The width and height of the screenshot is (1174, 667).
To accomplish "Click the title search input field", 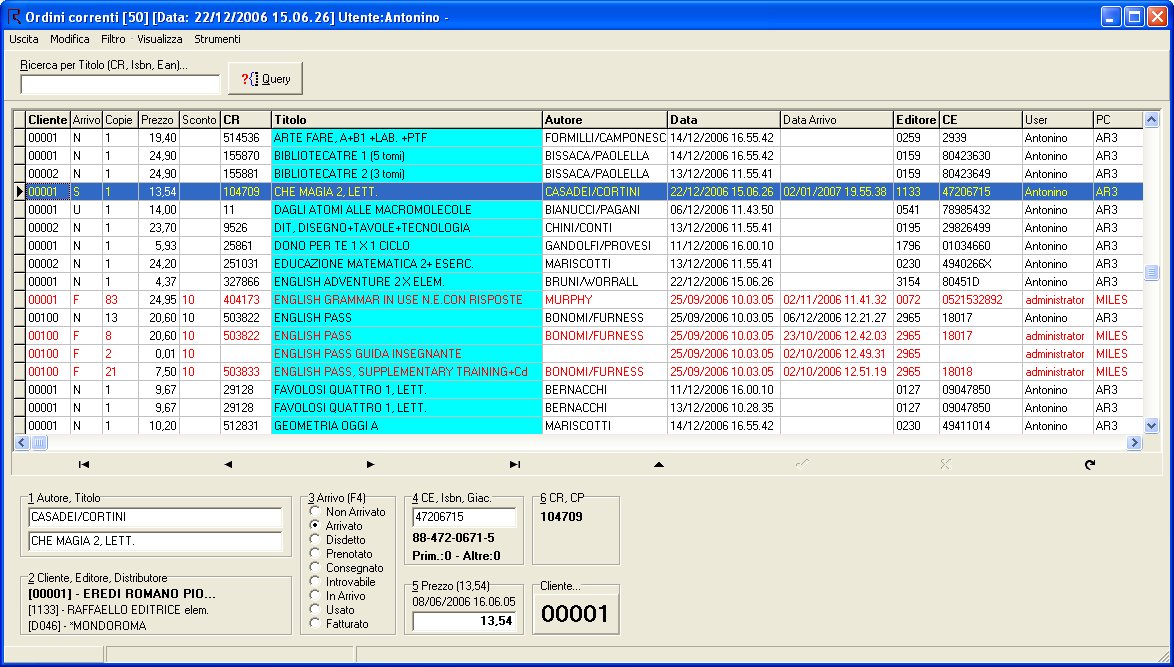I will tap(120, 85).
